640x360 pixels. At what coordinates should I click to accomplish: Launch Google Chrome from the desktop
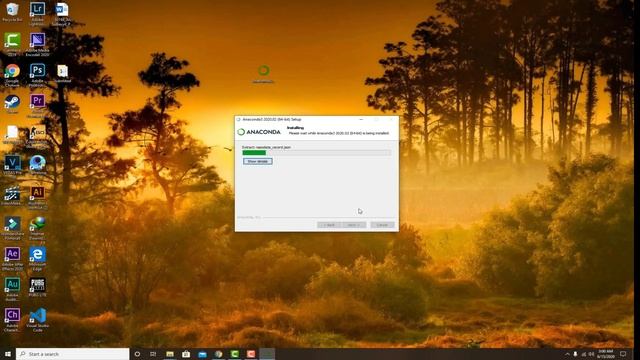click(12, 75)
